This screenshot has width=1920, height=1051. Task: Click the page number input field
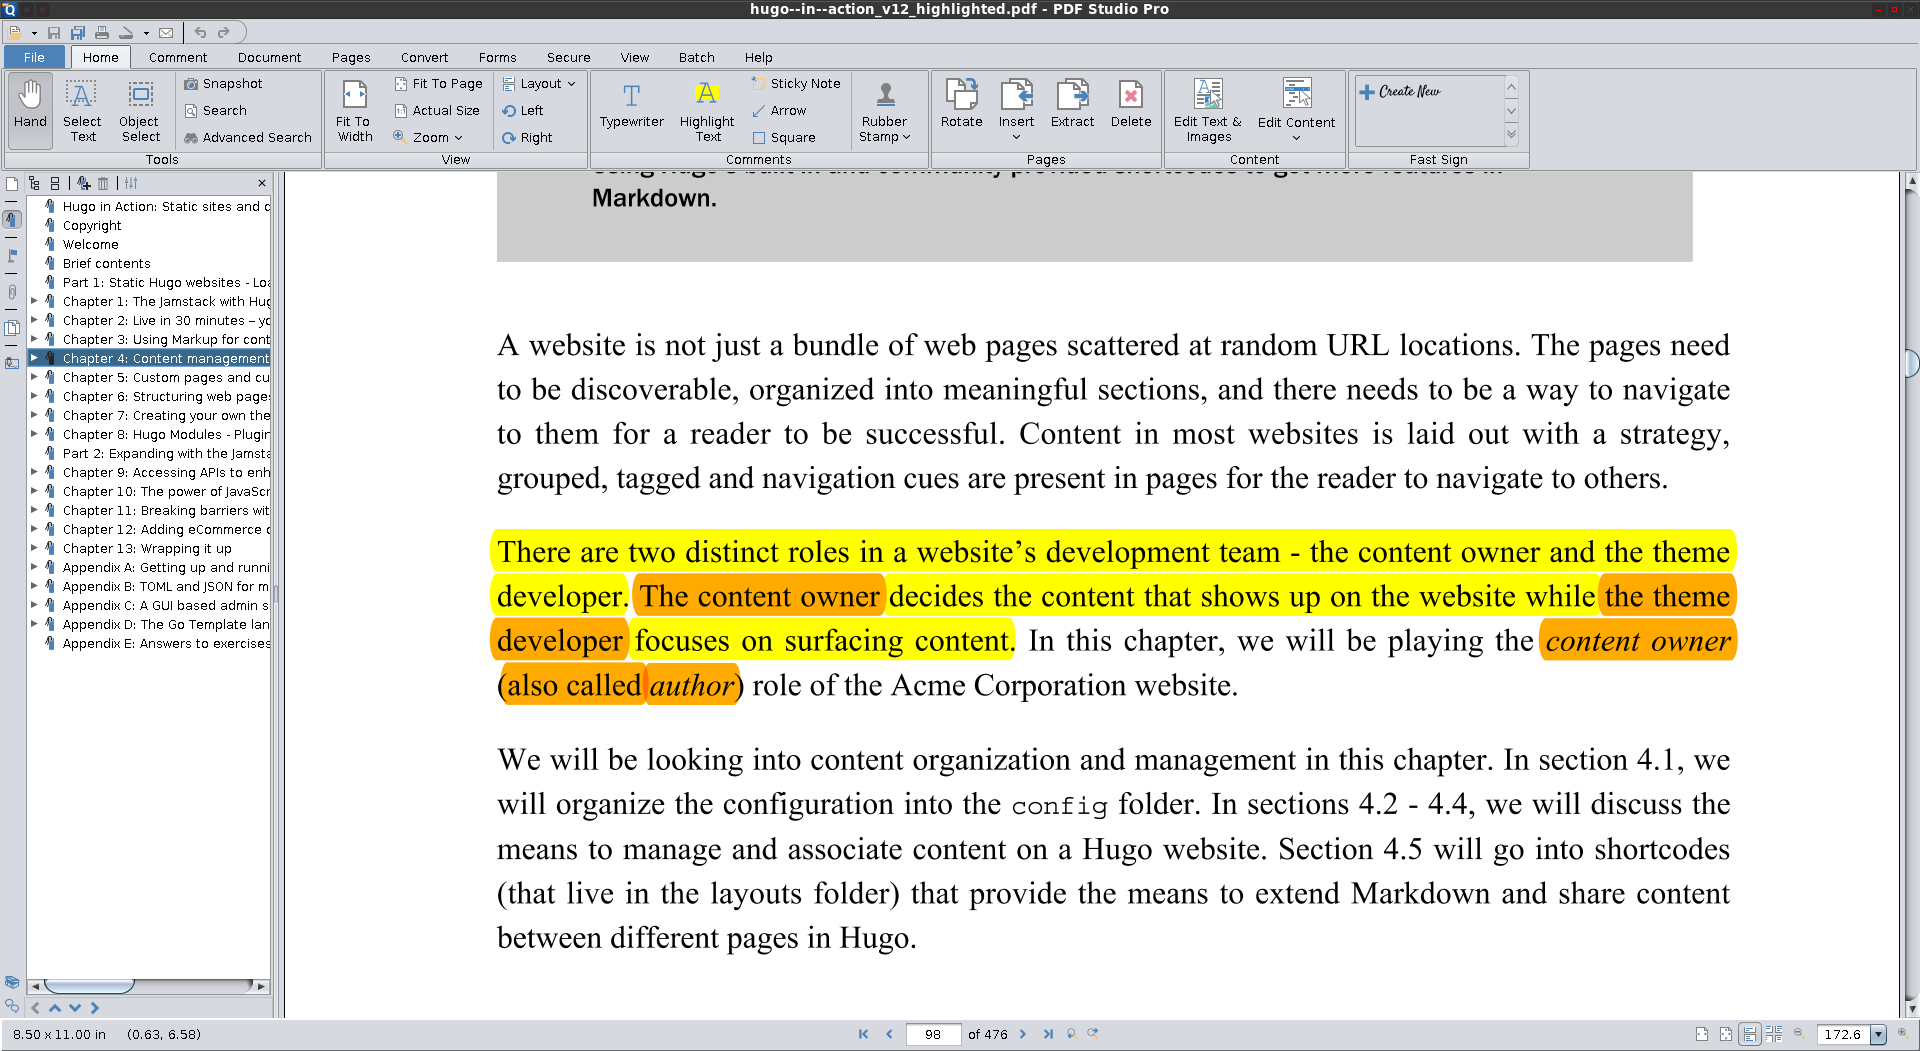(x=933, y=1034)
